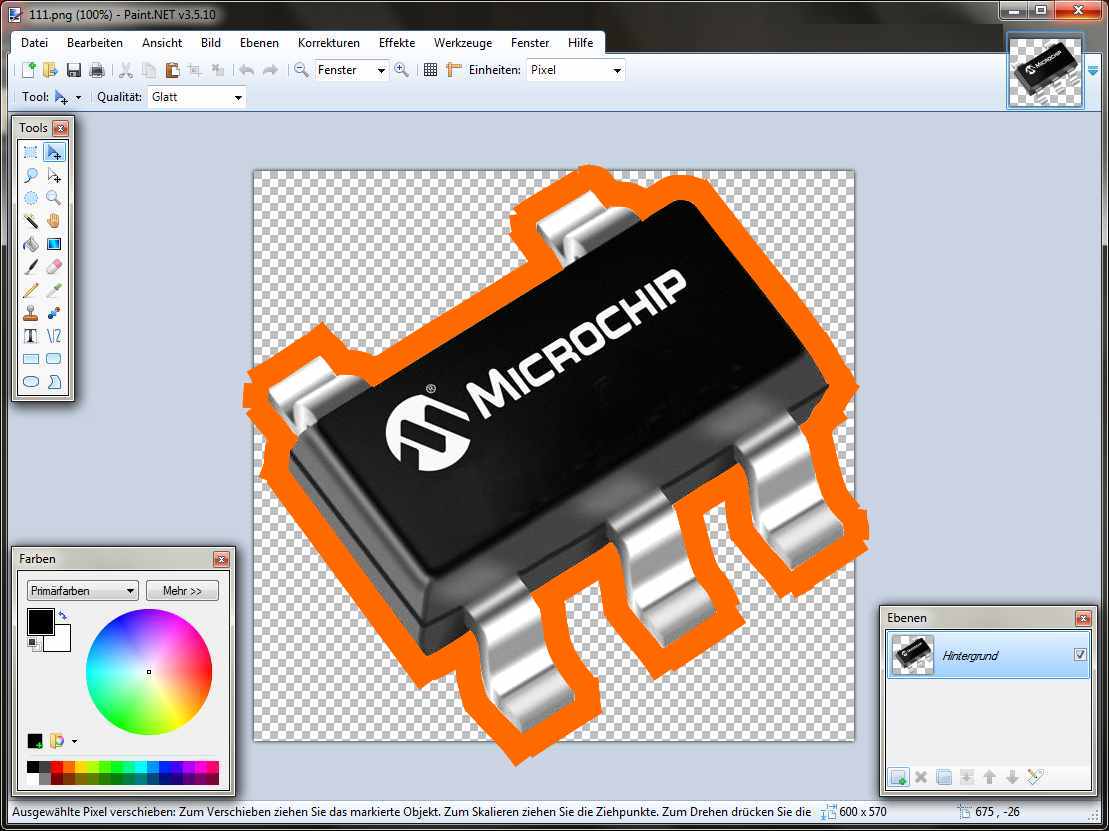This screenshot has width=1109, height=831.
Task: Toggle Hintergrund layer visibility checkbox
Action: click(x=1080, y=655)
